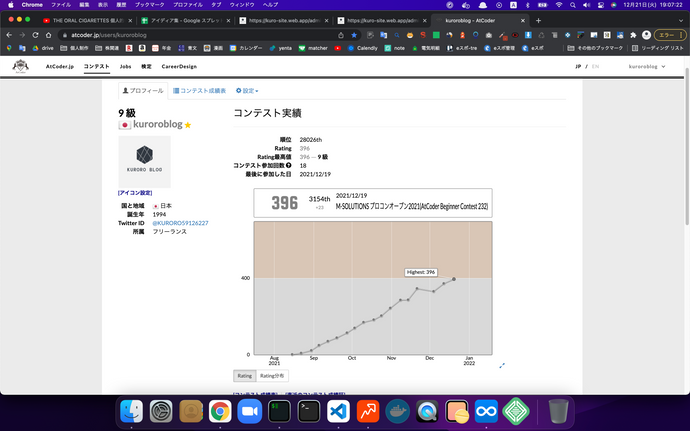Image resolution: width=690 pixels, height=431 pixels.
Task: Open the @KURORO59126227 Twitter link
Action: pyautogui.click(x=180, y=223)
